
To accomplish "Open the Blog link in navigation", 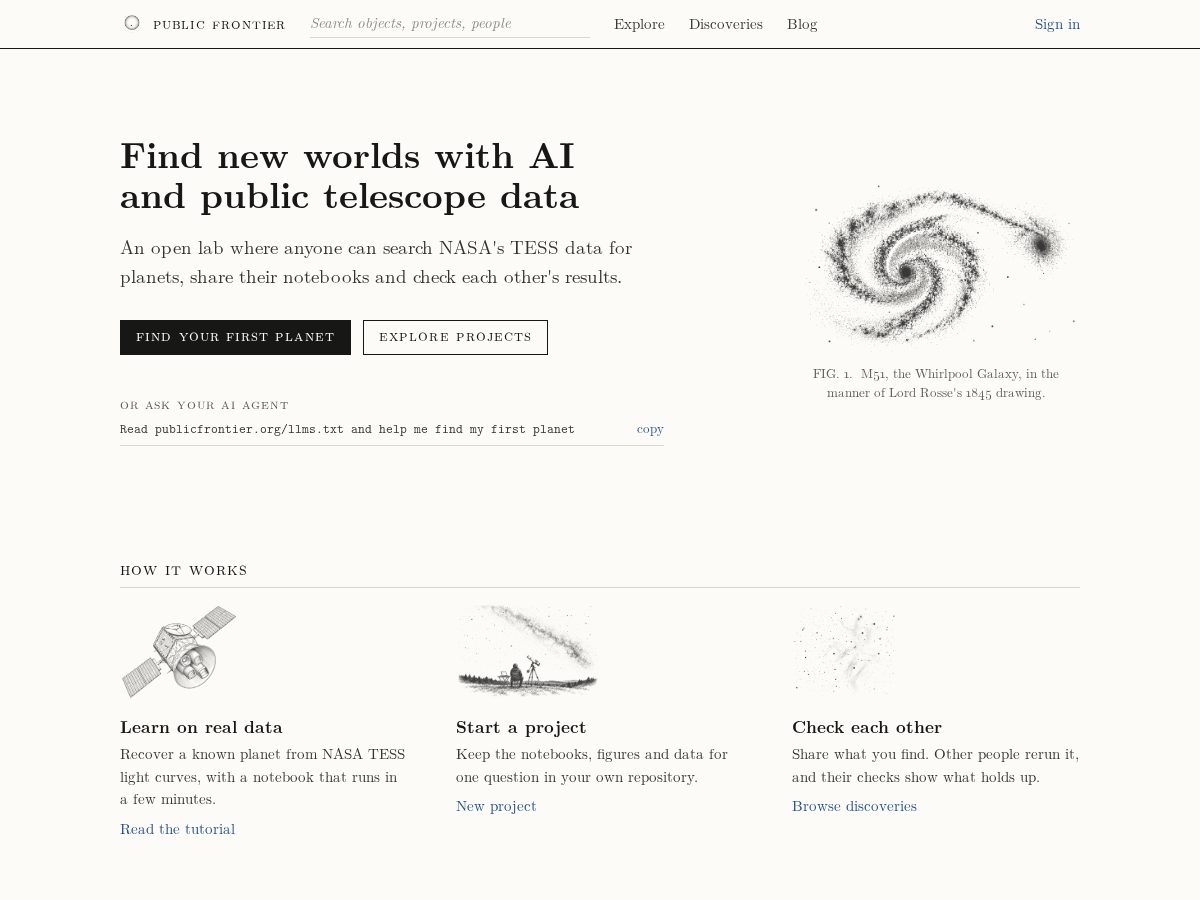I will click(802, 24).
